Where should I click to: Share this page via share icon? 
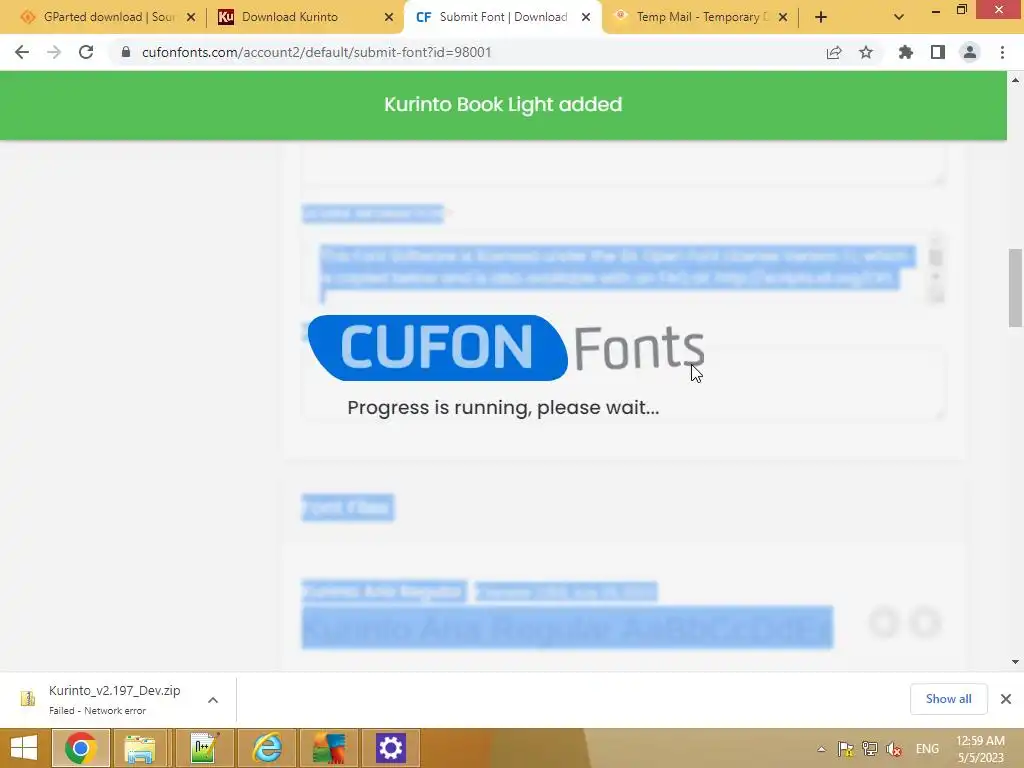coord(834,52)
